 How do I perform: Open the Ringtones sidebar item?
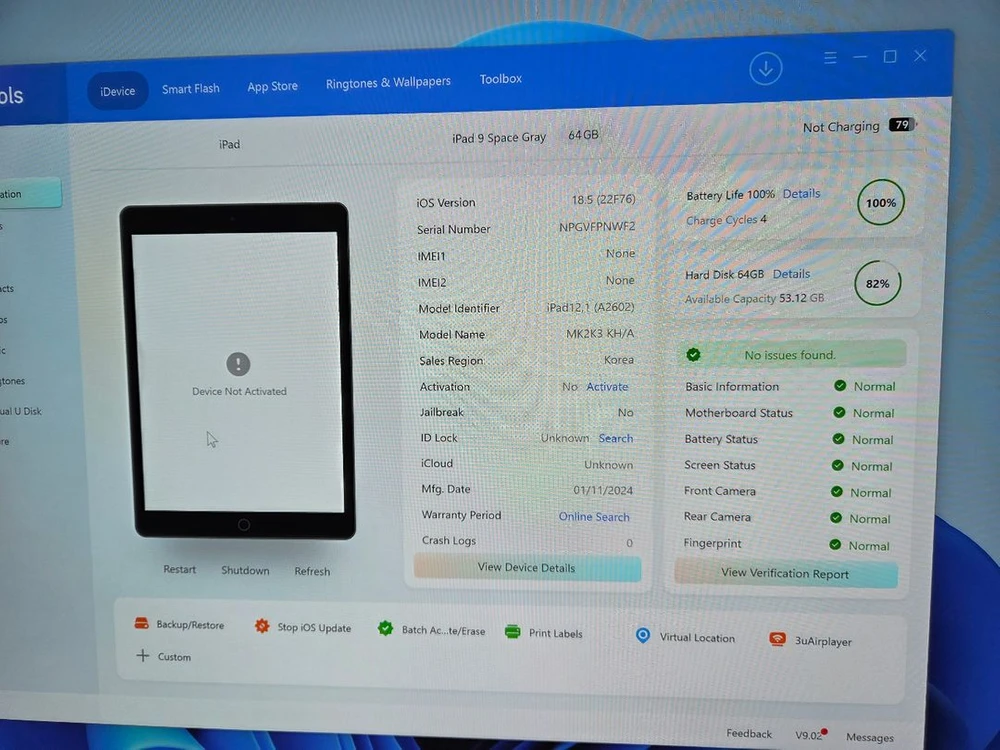tap(13, 381)
